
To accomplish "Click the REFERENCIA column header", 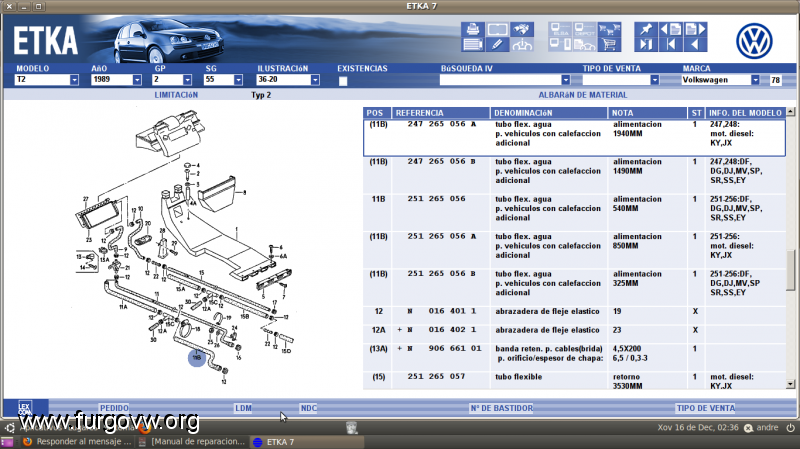I will (441, 113).
